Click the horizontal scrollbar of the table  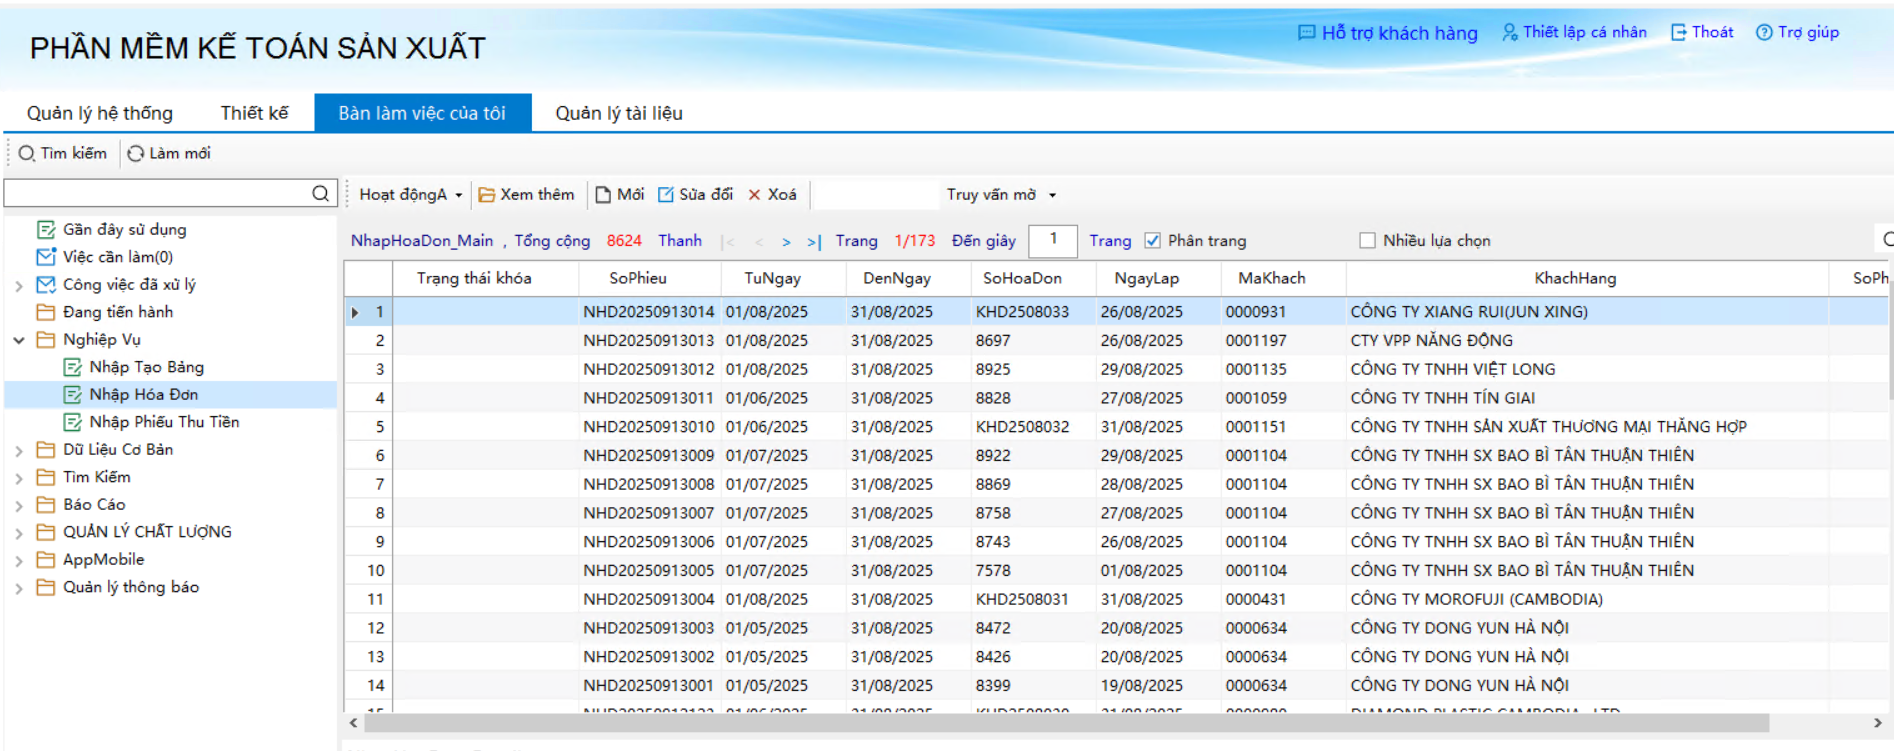[1066, 723]
